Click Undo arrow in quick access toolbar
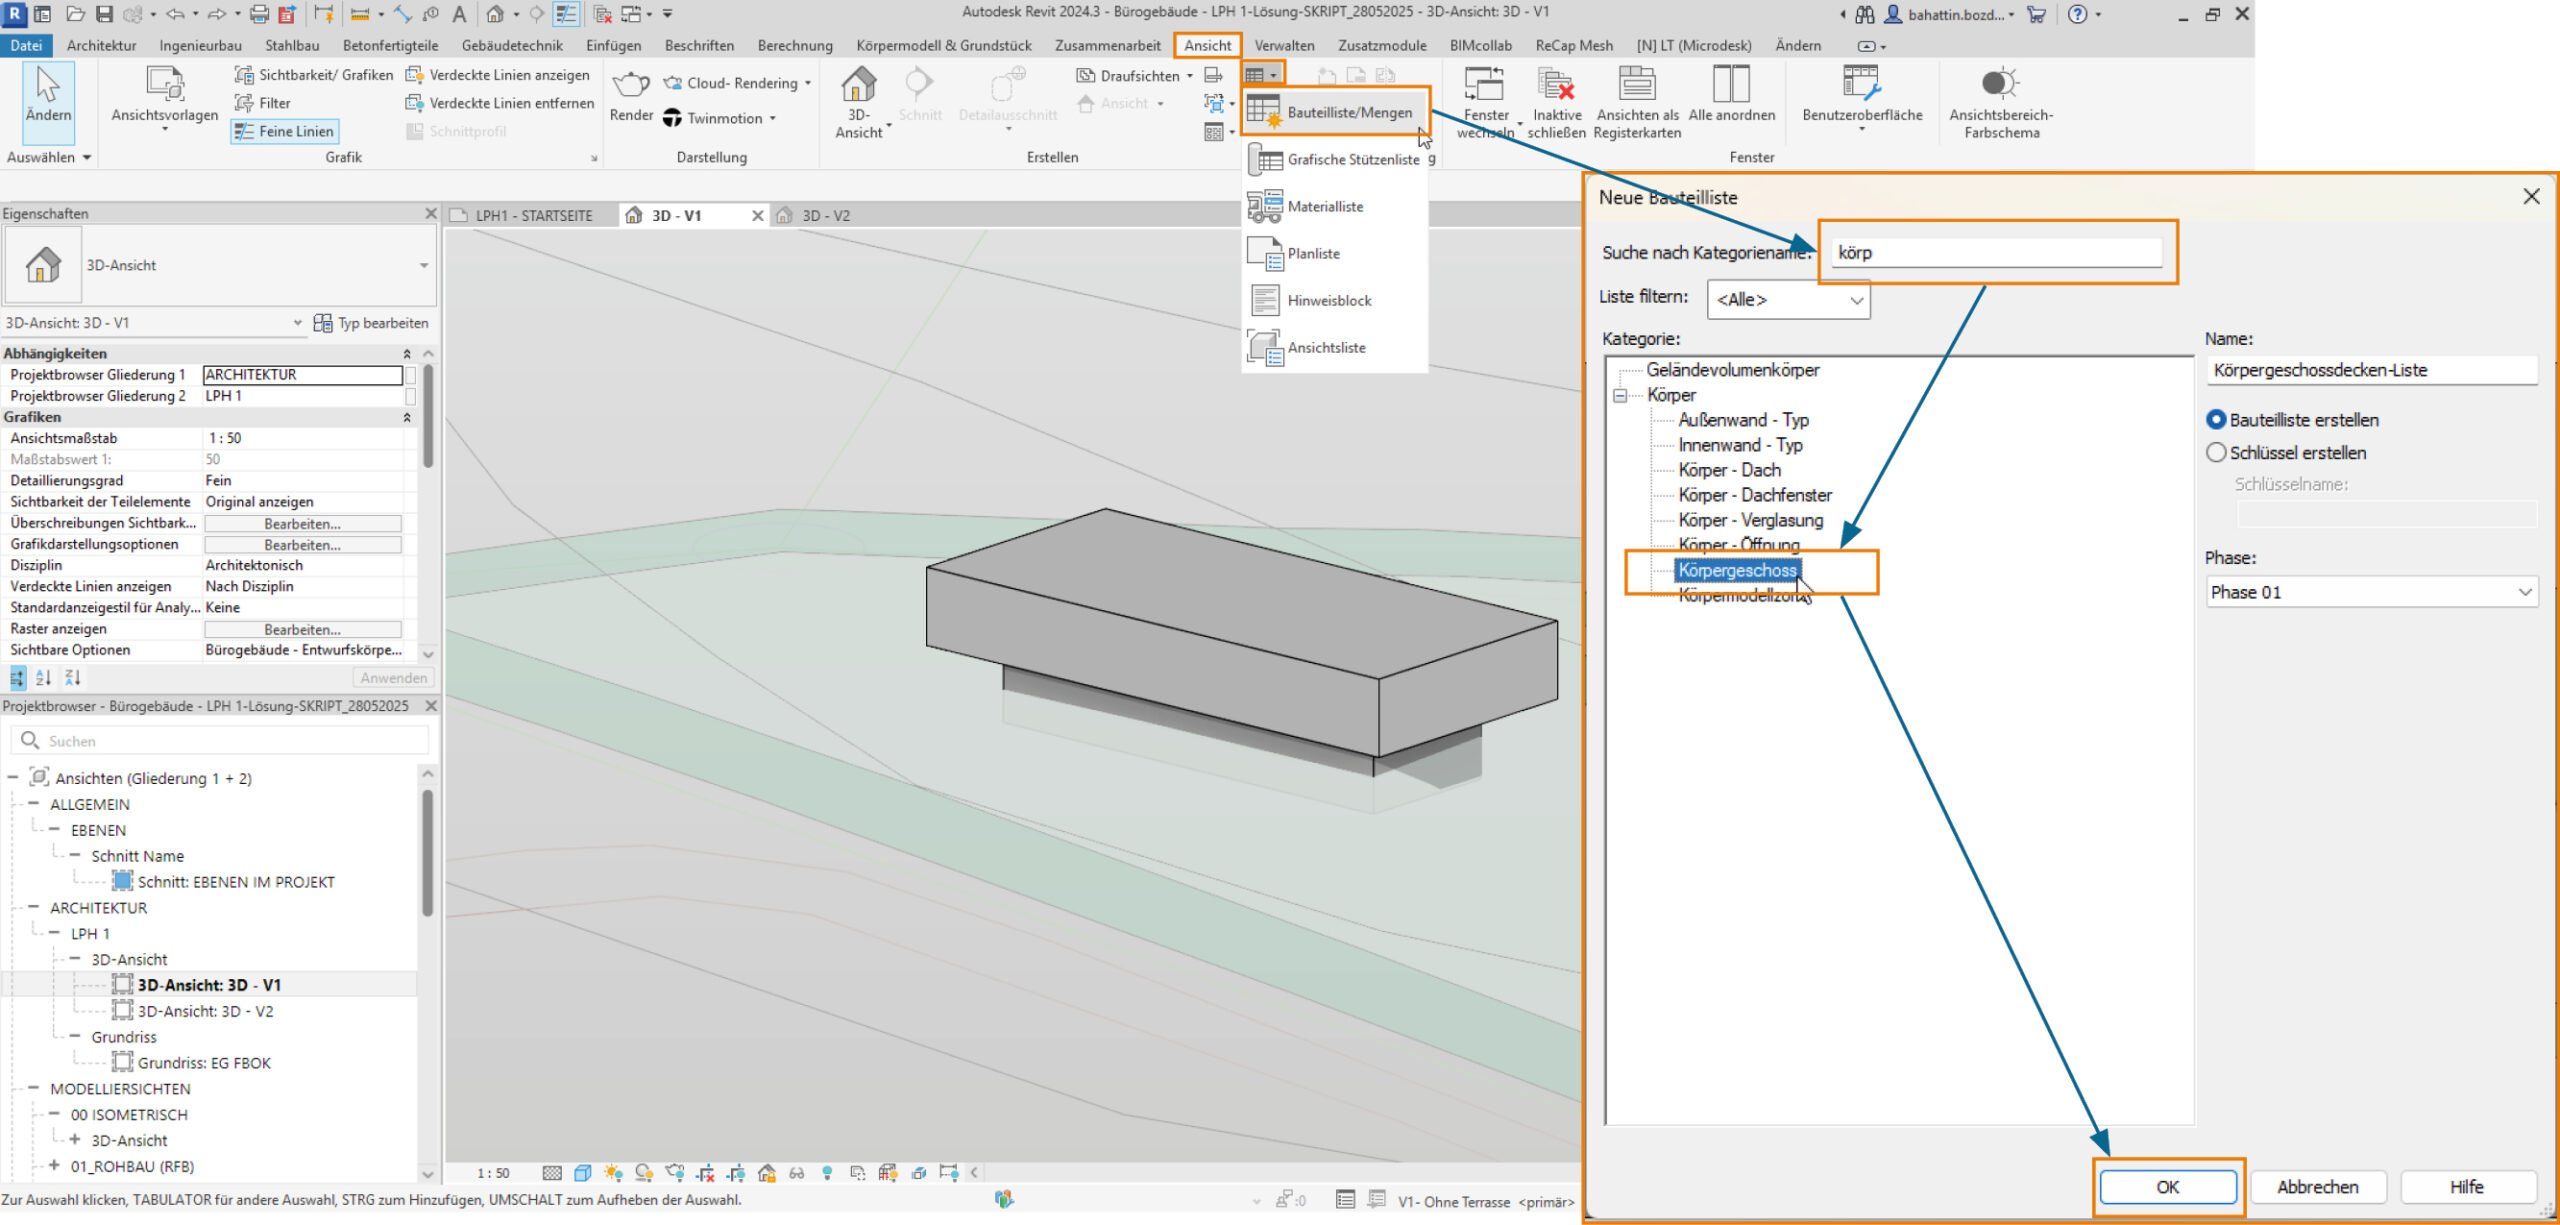Viewport: 2560px width, 1225px height. point(175,14)
